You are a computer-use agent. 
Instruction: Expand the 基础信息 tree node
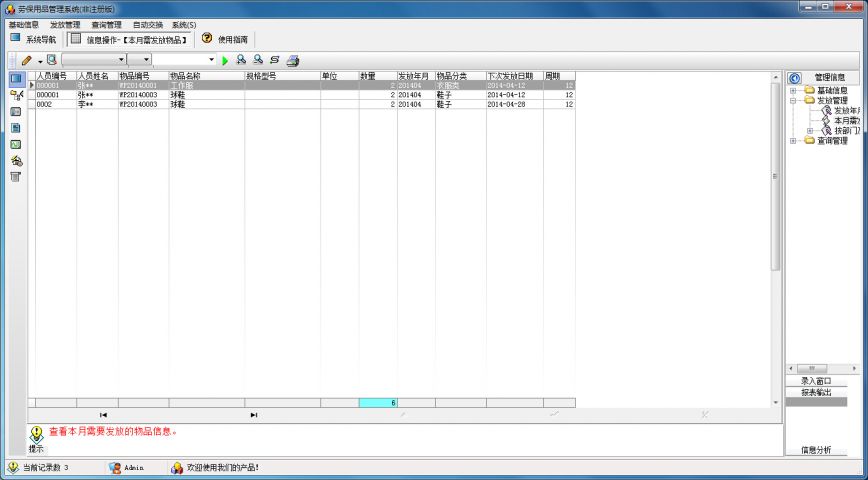click(793, 91)
